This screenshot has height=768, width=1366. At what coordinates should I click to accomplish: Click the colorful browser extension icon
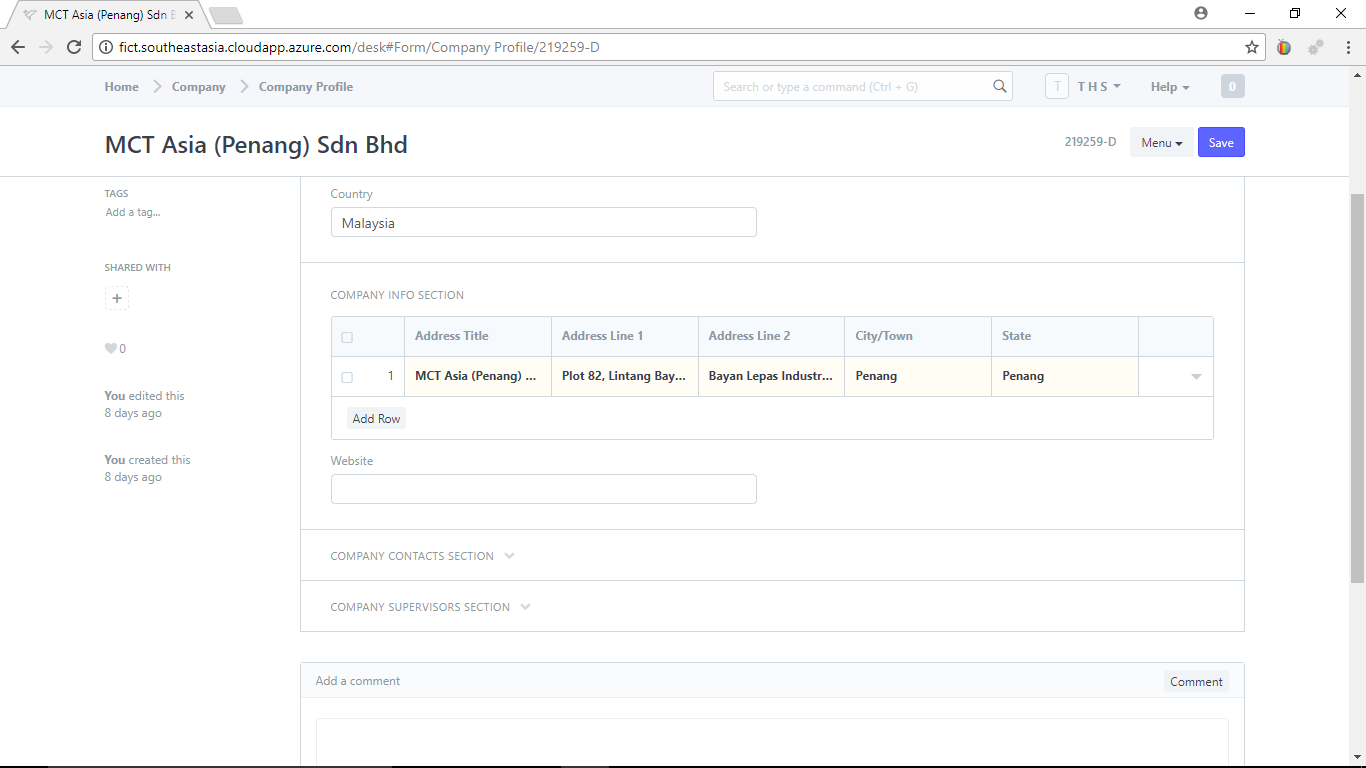coord(1284,47)
